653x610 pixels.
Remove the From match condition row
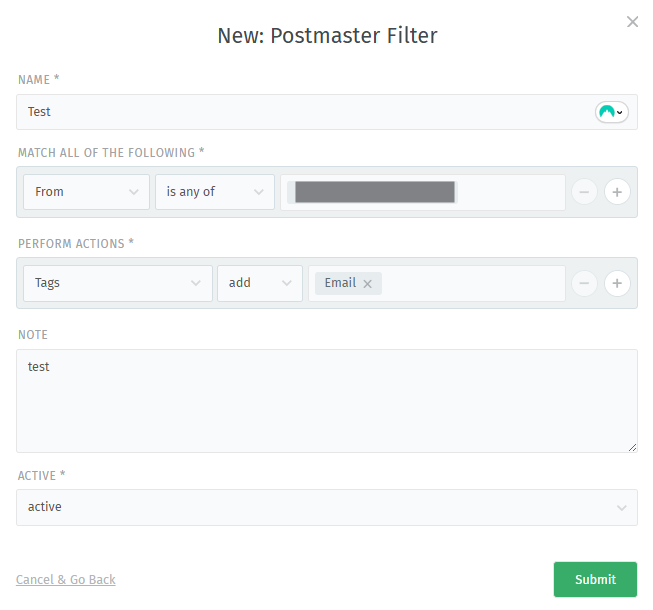[584, 192]
